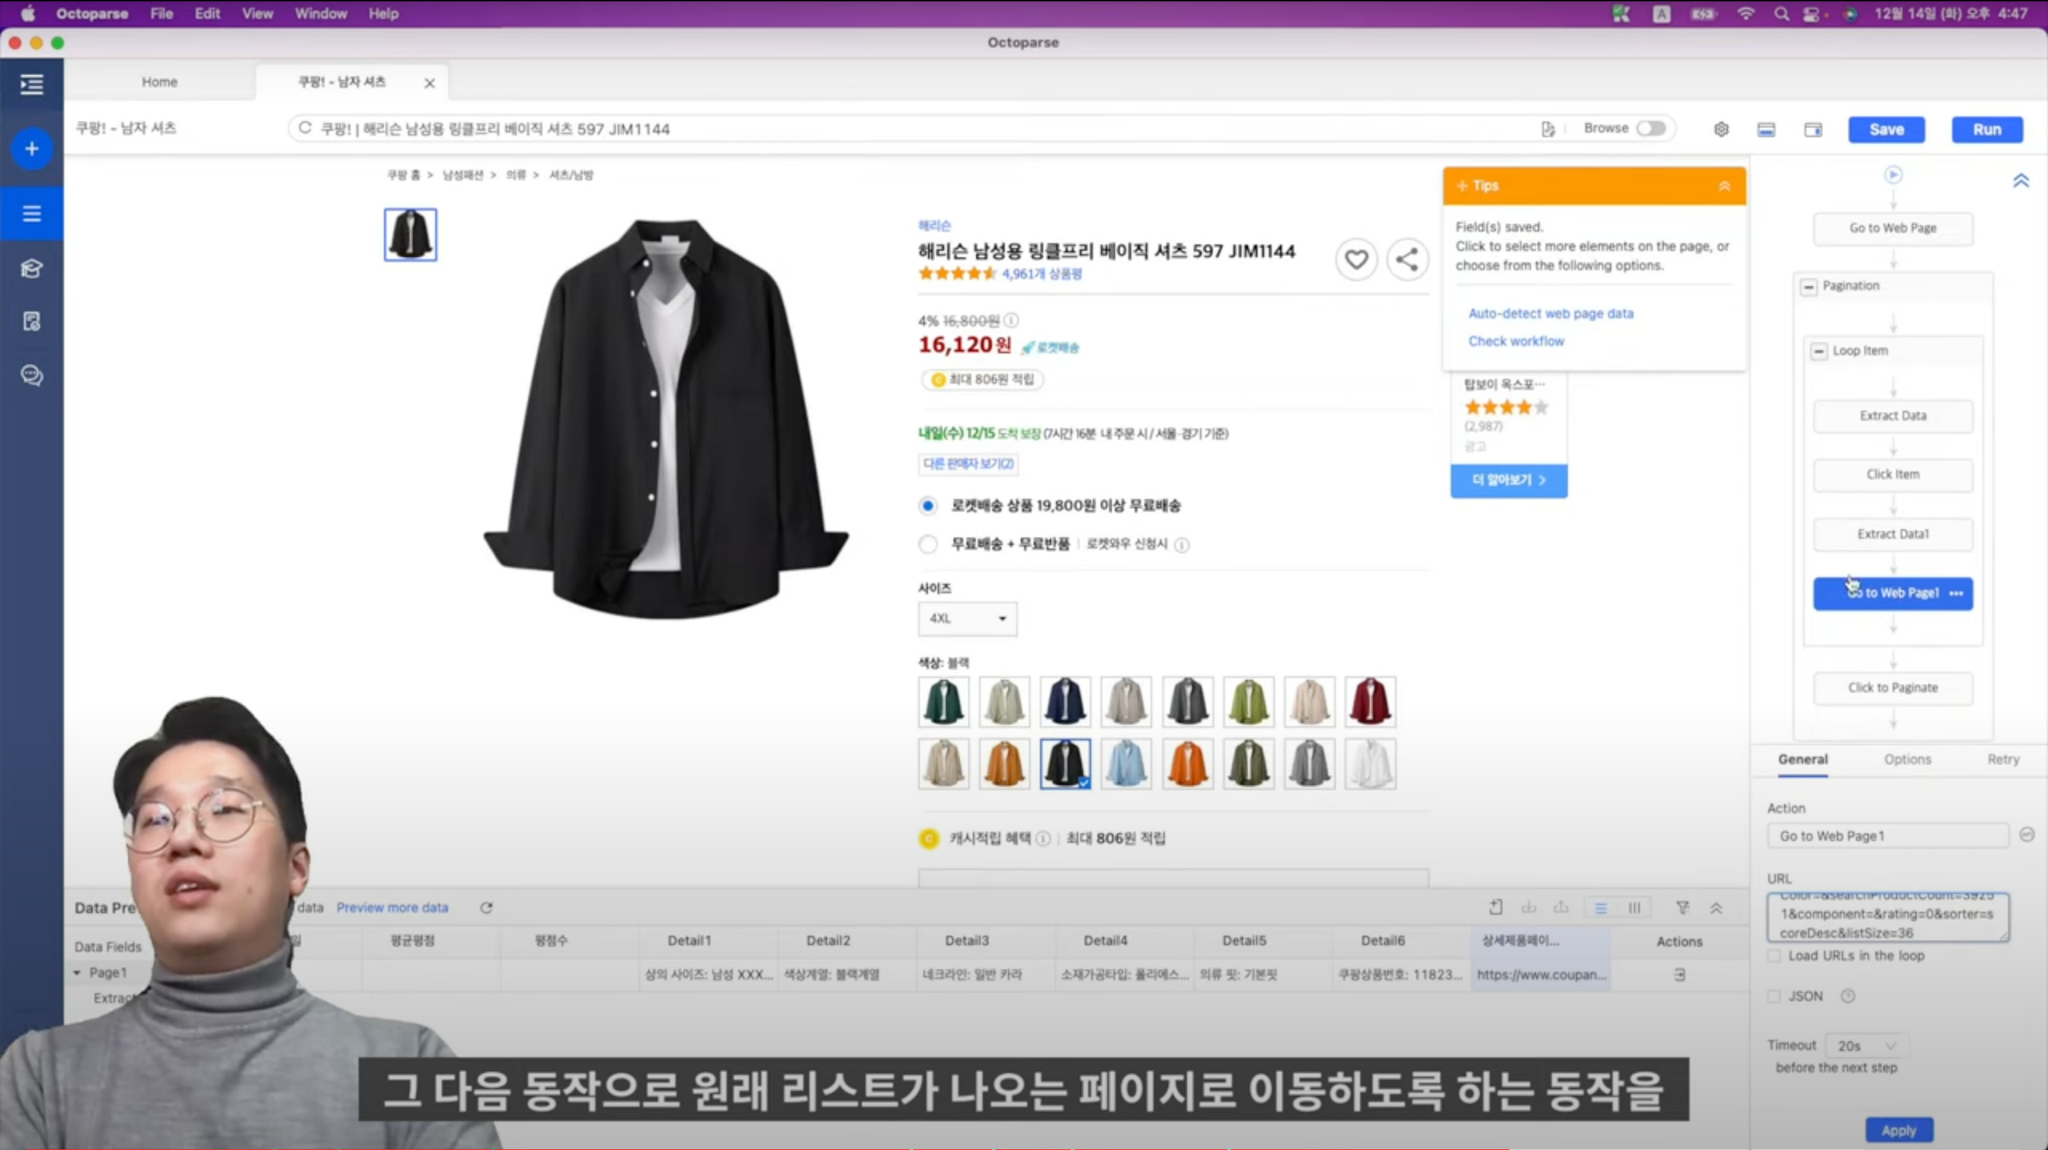Click the Save button
Screen dimensions: 2048x1150
coord(1886,130)
